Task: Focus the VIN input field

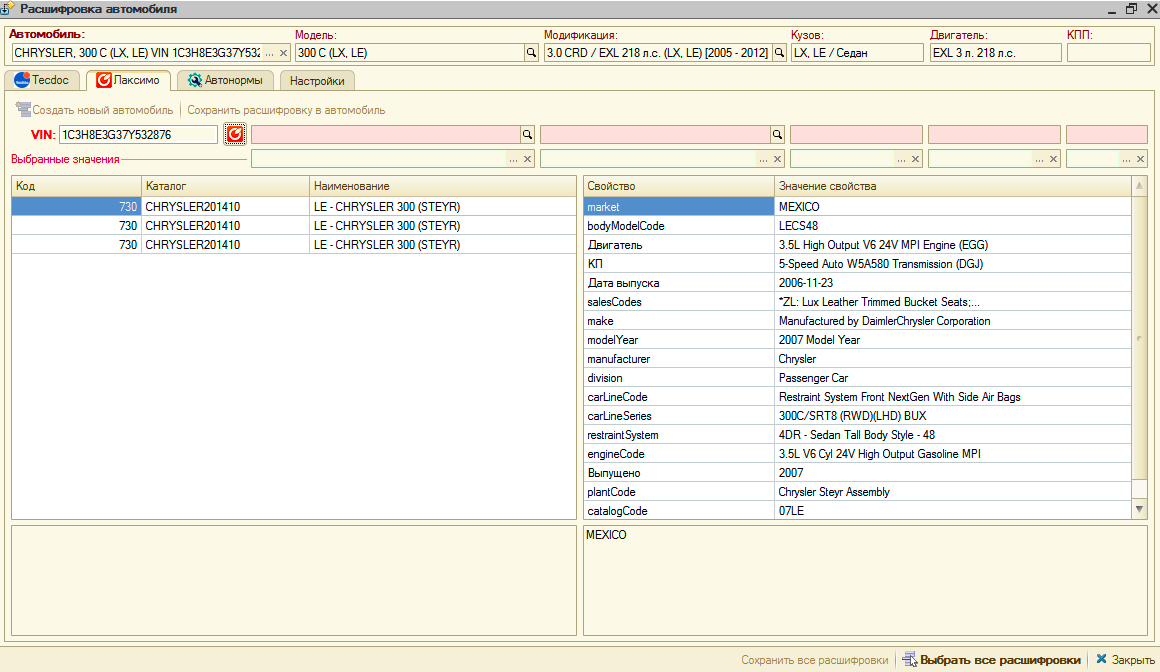Action: (x=138, y=135)
